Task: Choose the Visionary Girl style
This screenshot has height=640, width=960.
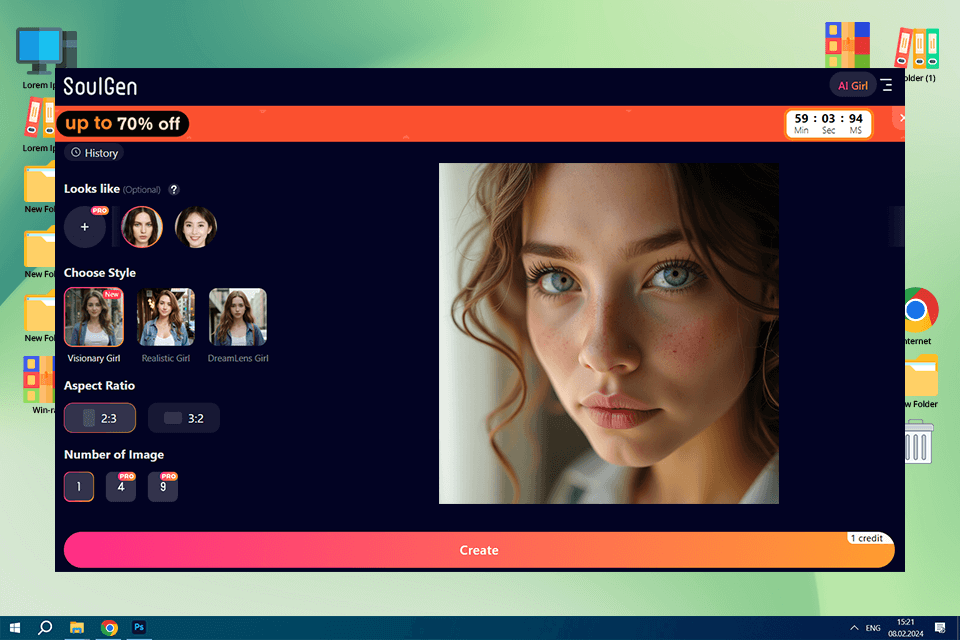Action: (x=94, y=317)
